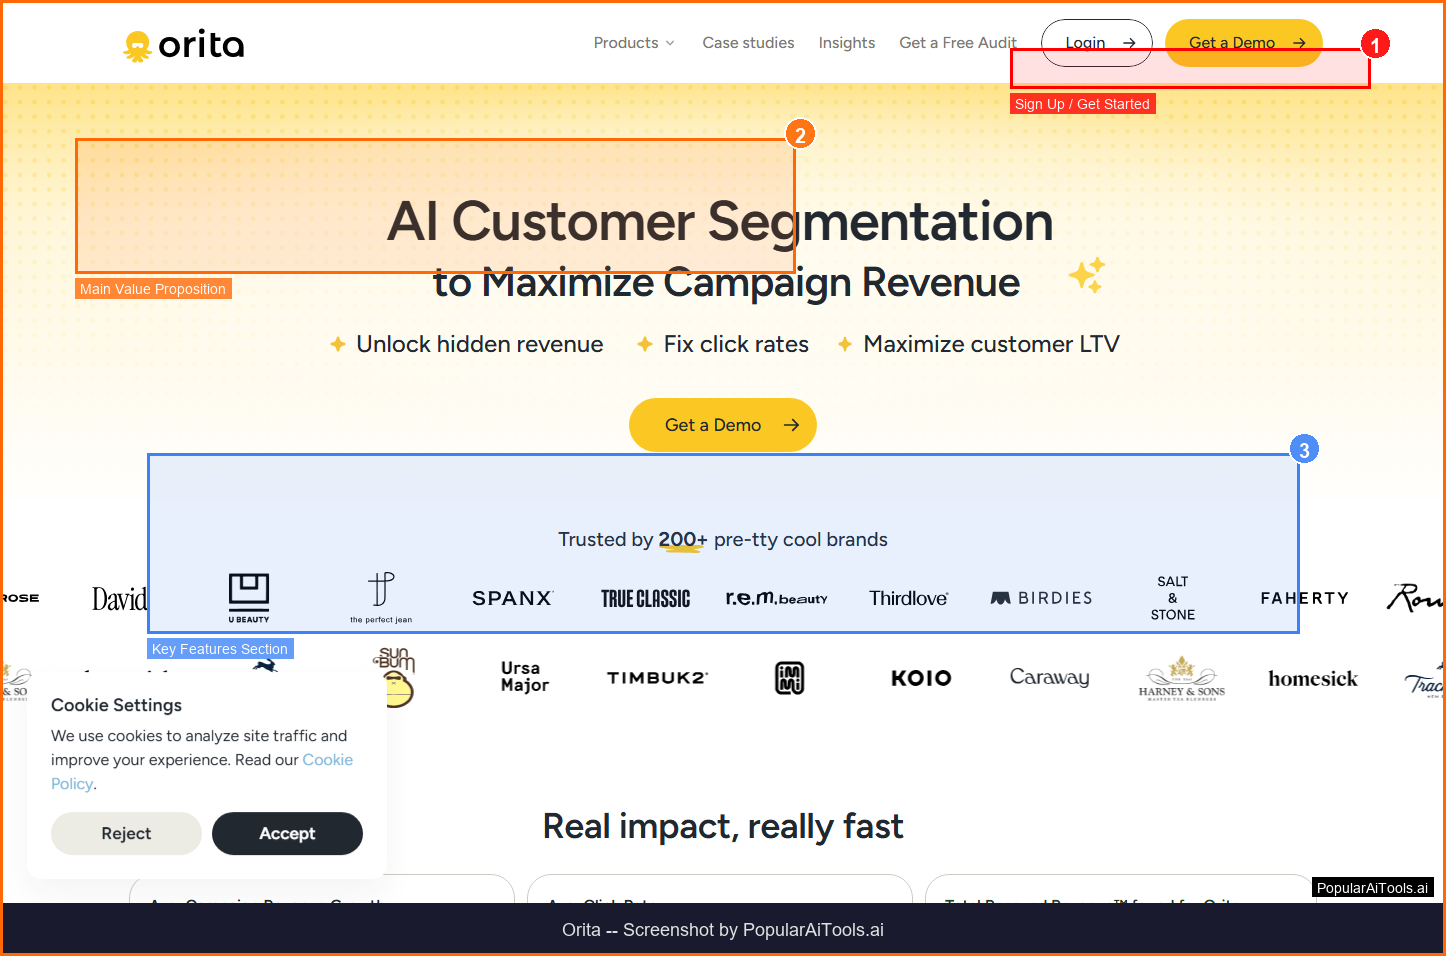
Task: Accept cookies in the Cookie Settings
Action: pyautogui.click(x=287, y=833)
